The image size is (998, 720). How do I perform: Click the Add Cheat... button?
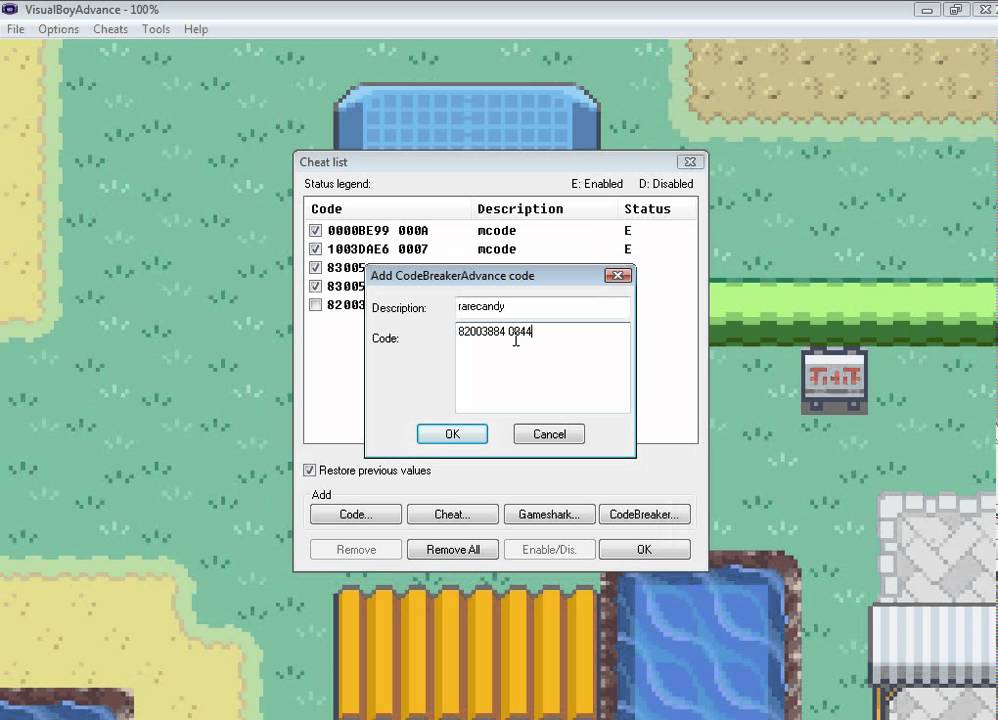click(x=453, y=514)
